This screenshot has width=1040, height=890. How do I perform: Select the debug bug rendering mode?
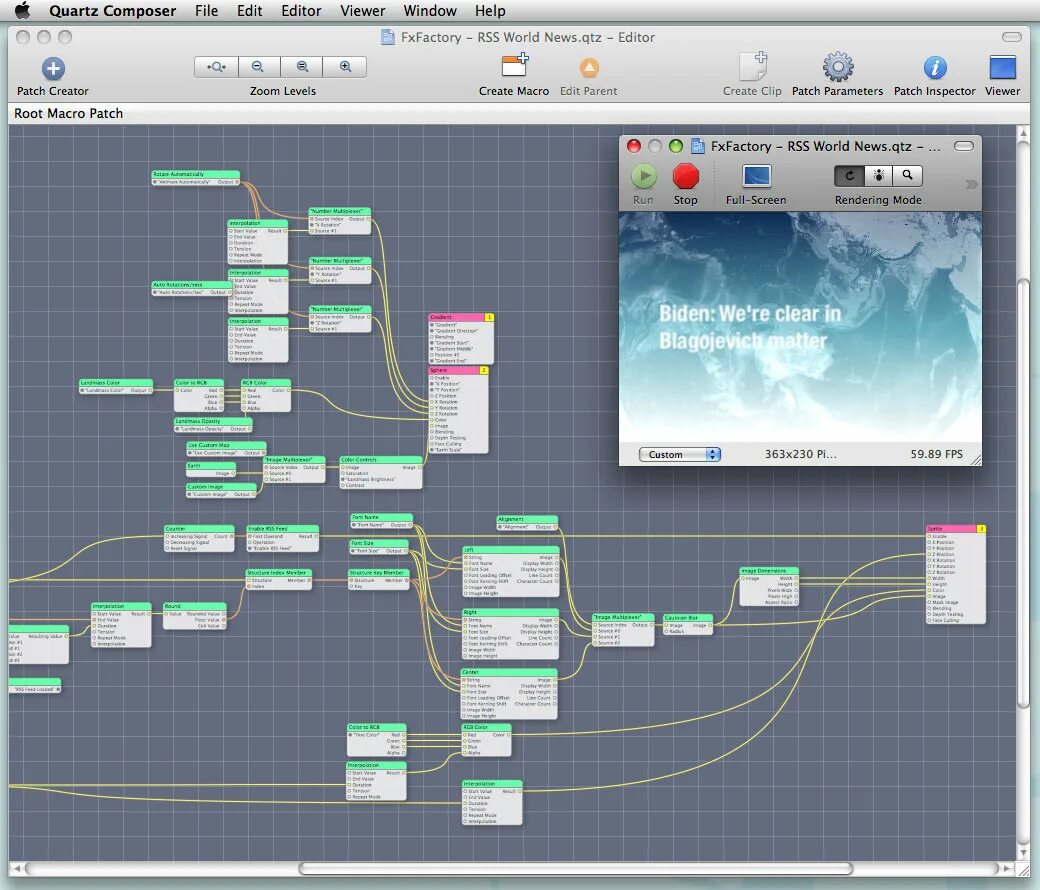click(878, 176)
